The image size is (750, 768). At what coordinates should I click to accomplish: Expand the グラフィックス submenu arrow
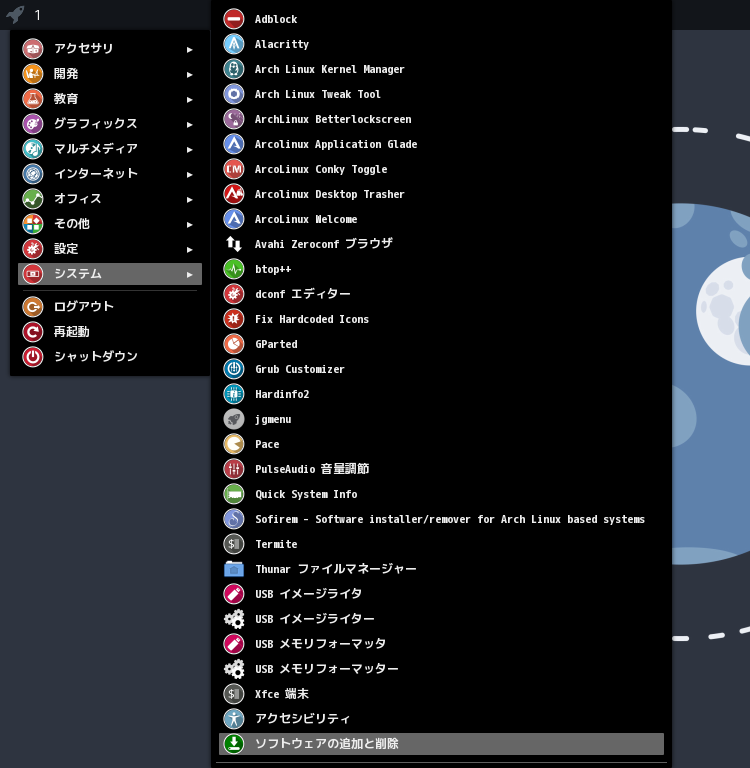pos(190,124)
